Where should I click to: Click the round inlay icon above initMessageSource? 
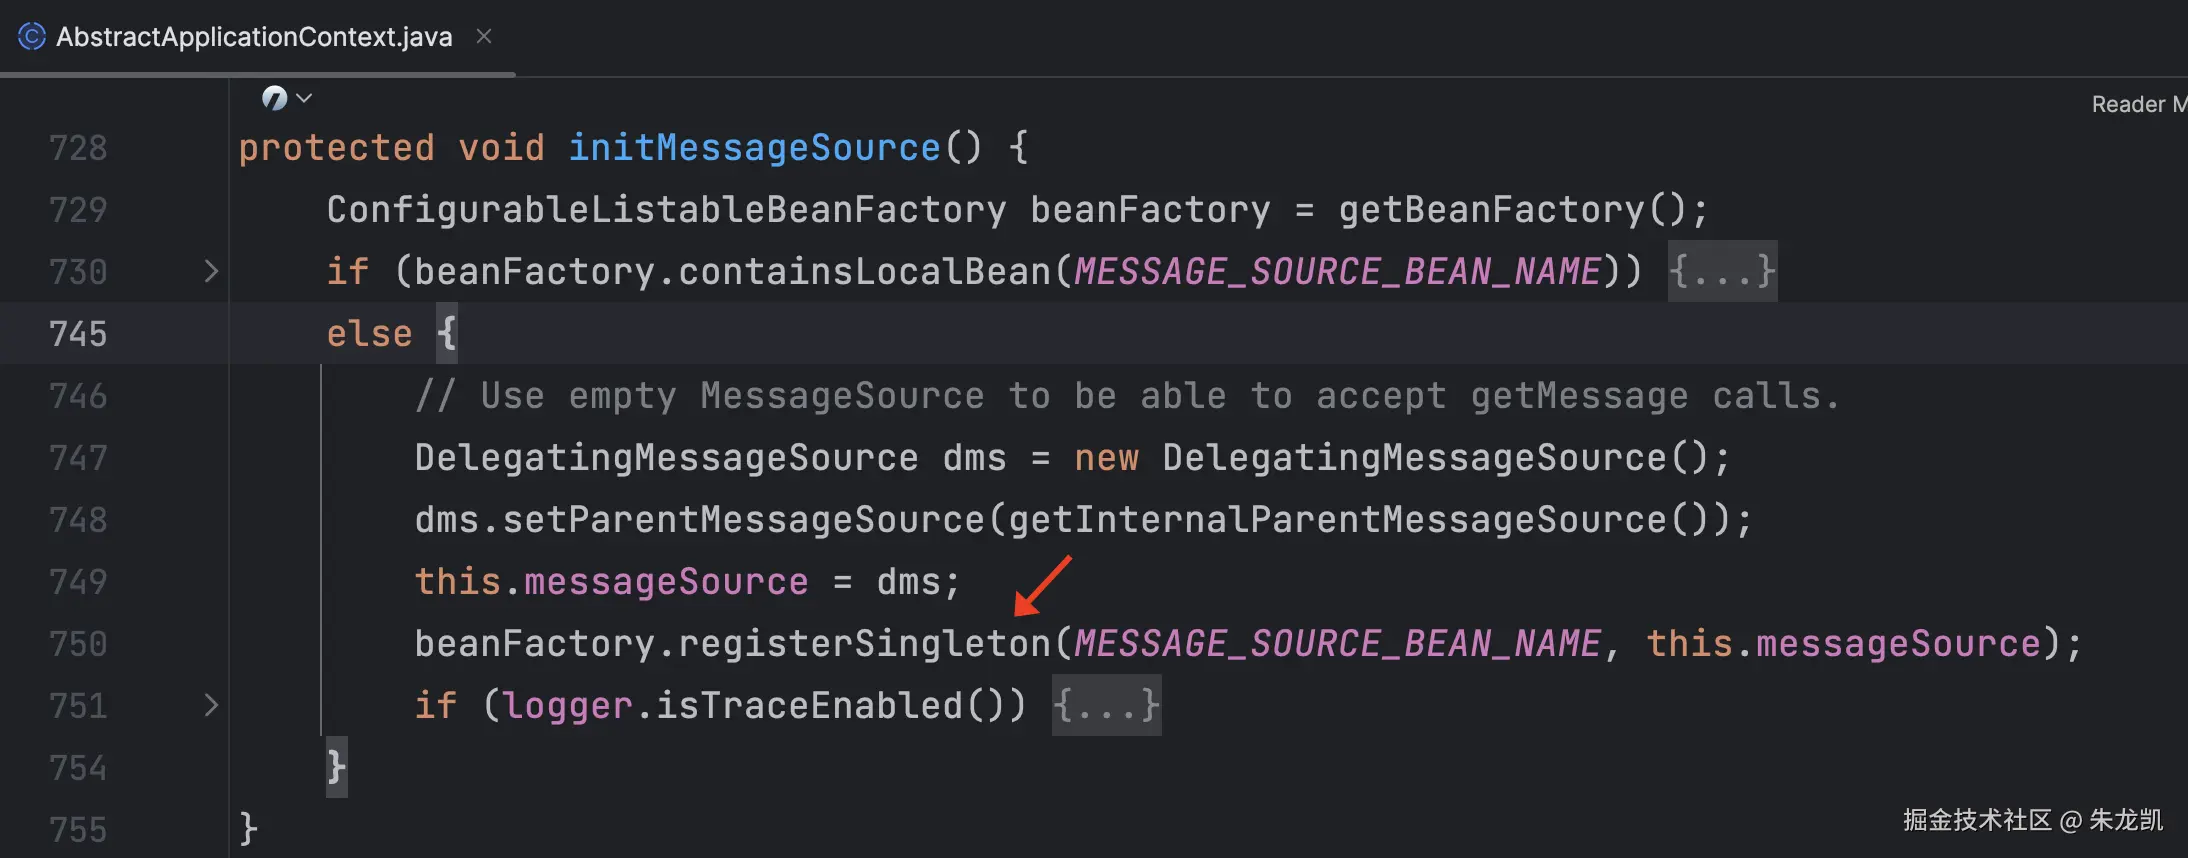click(274, 98)
